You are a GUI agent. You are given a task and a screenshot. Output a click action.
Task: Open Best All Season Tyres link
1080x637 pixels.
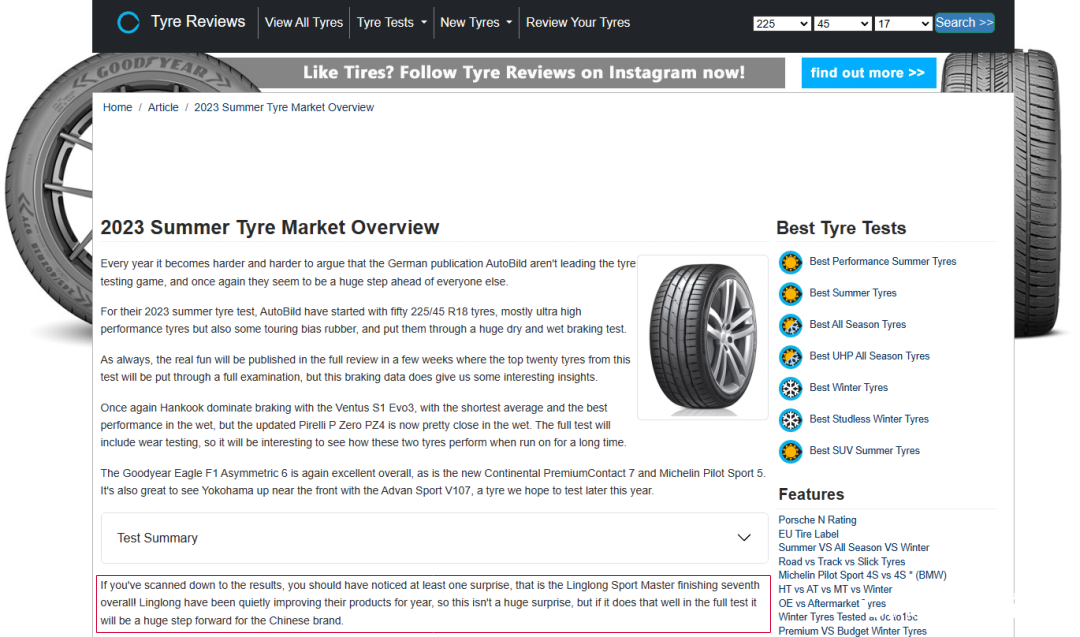858,324
